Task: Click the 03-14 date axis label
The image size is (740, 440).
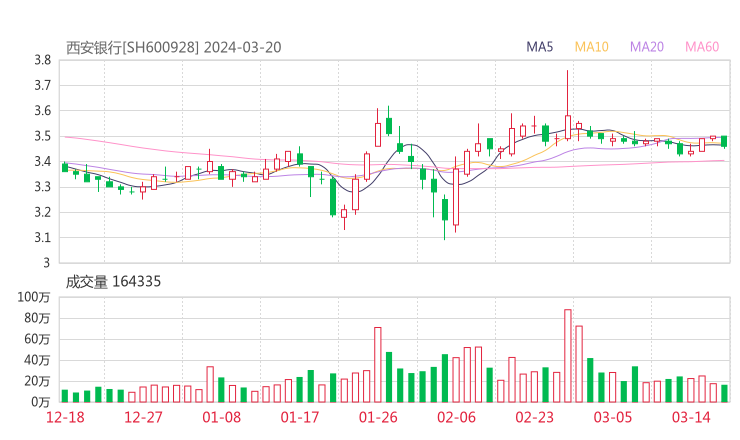Action: click(x=691, y=417)
